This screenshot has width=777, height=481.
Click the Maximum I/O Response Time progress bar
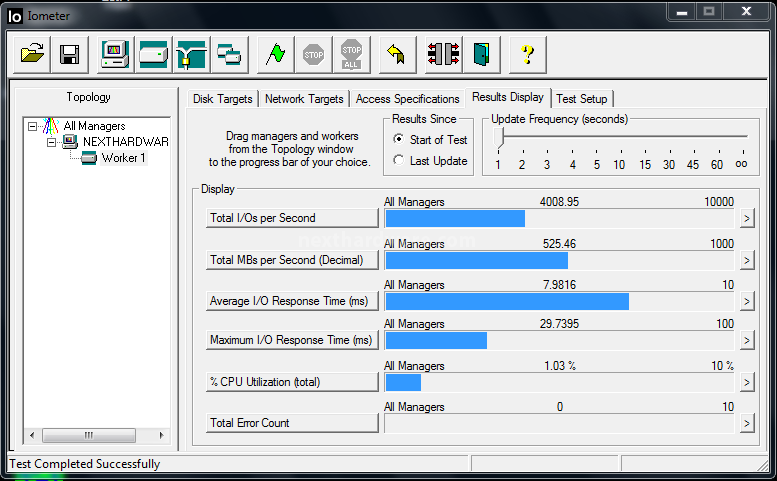point(559,340)
